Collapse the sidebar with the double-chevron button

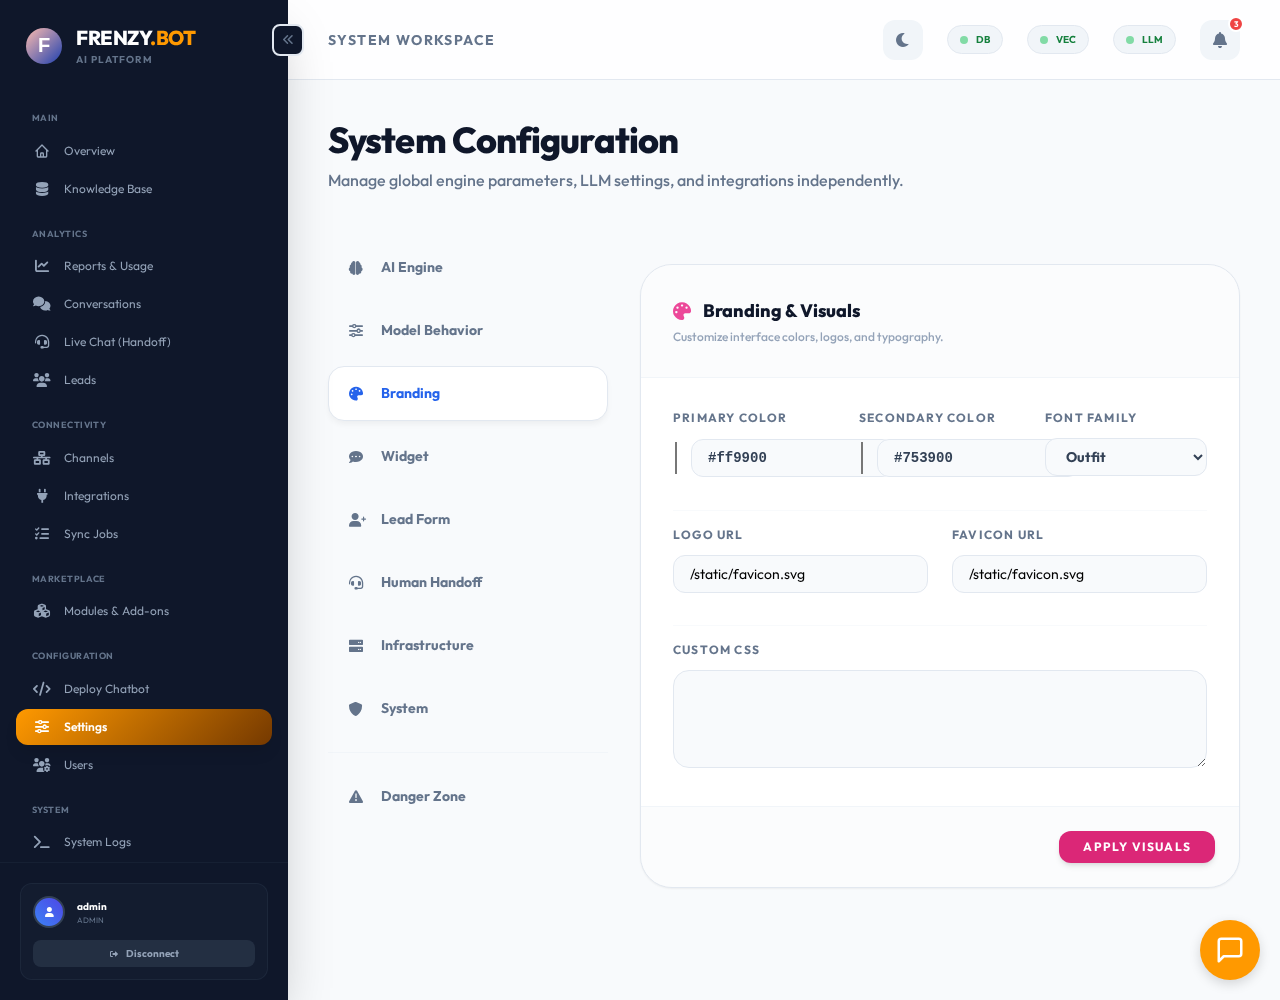click(287, 40)
